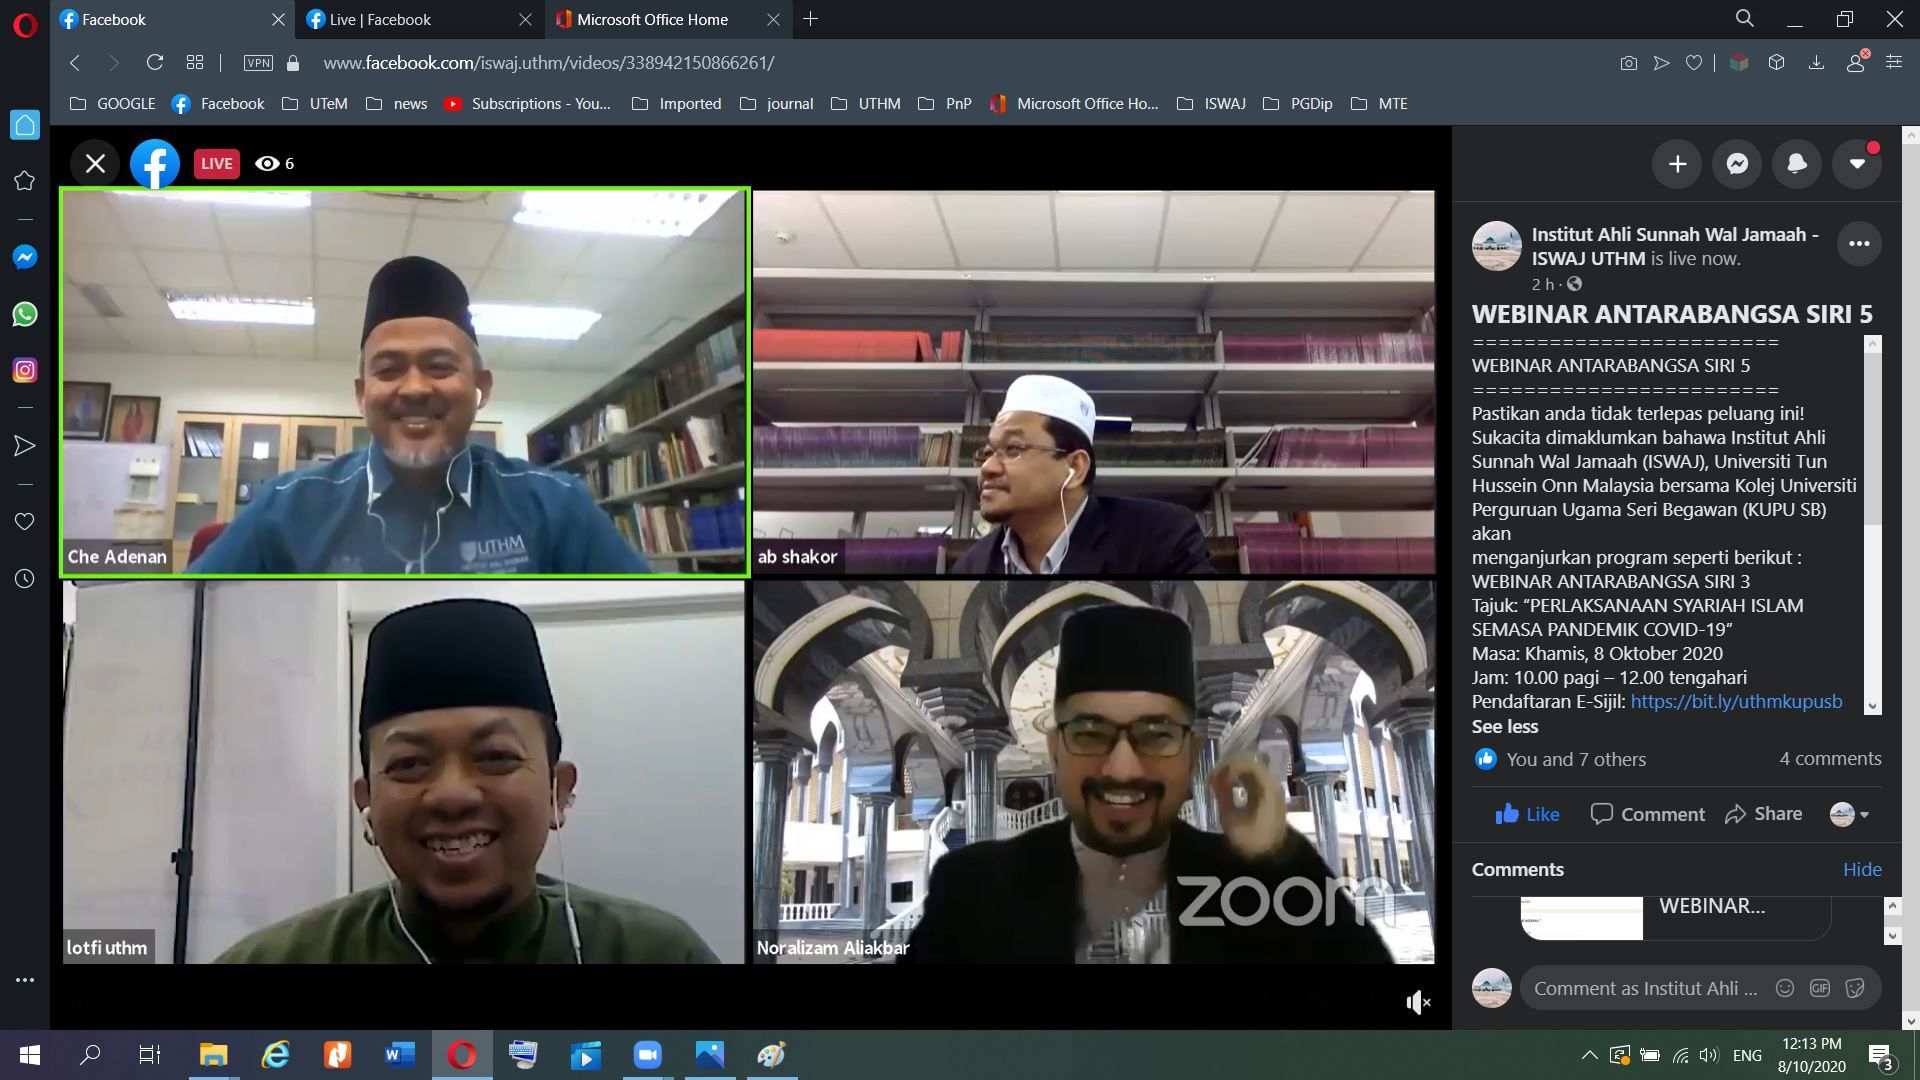Click the Facebook logo beside LIVE
The width and height of the screenshot is (1920, 1080).
tap(155, 164)
